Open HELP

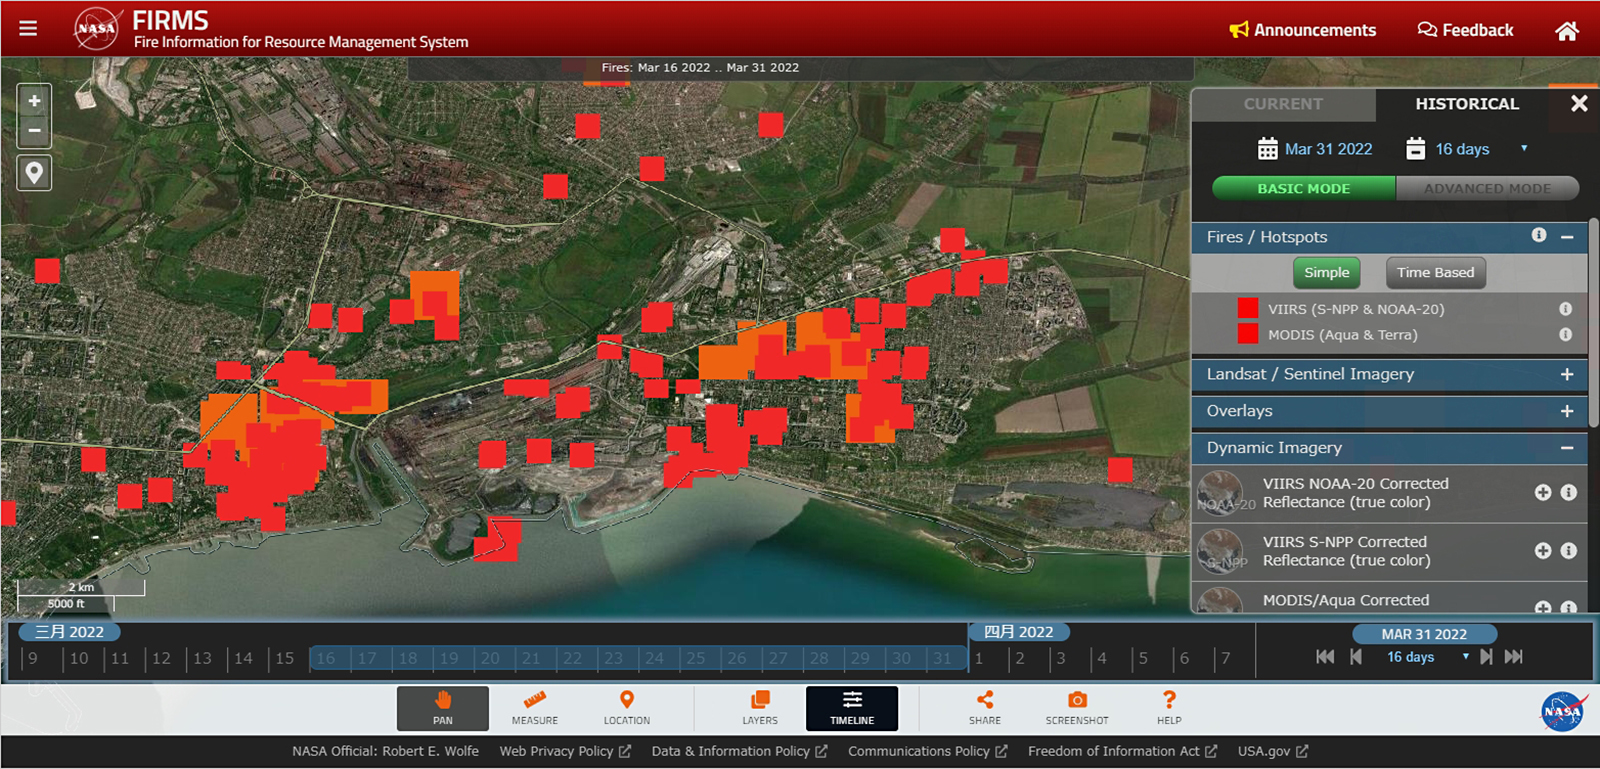click(x=1169, y=708)
